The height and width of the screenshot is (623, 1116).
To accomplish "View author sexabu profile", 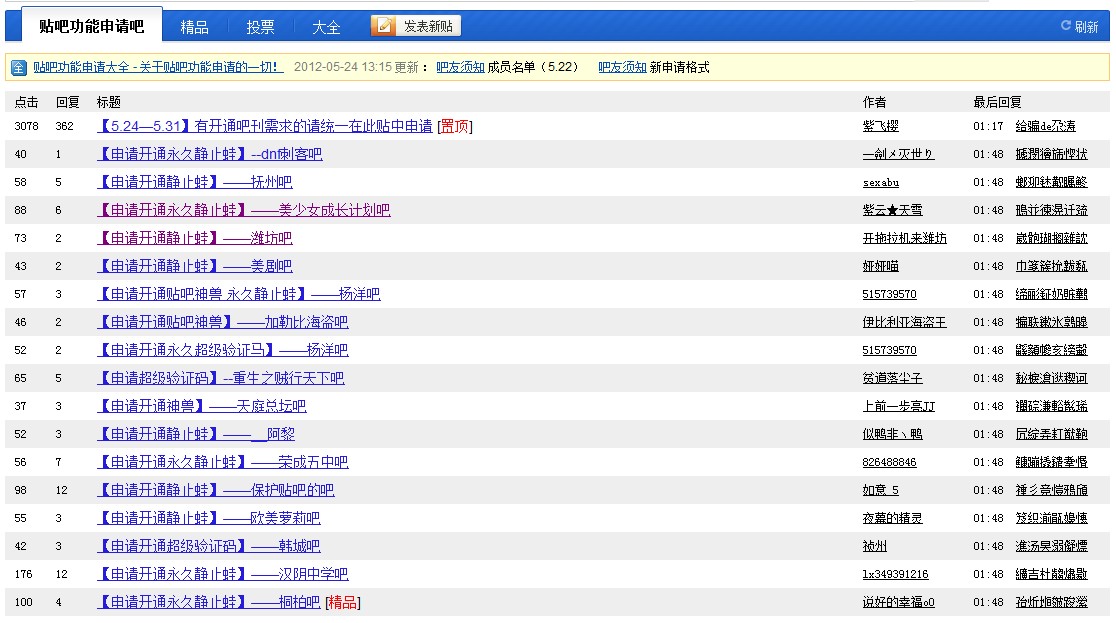I will click(880, 182).
